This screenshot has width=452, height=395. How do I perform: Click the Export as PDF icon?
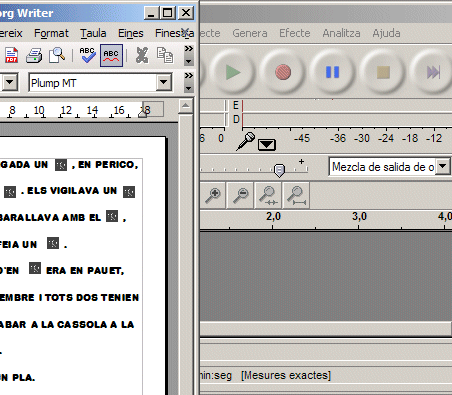[x=11, y=55]
